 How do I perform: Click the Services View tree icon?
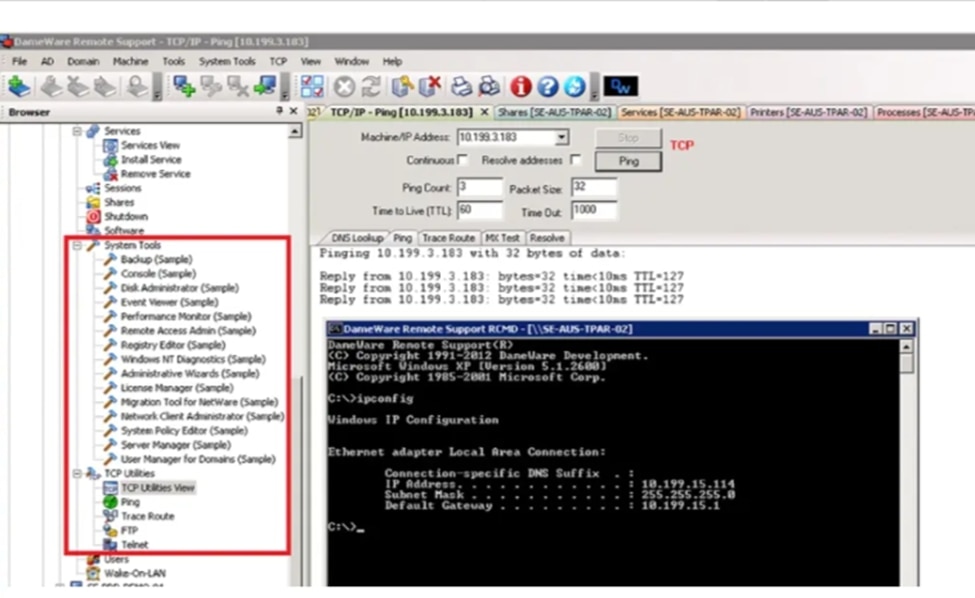point(110,145)
